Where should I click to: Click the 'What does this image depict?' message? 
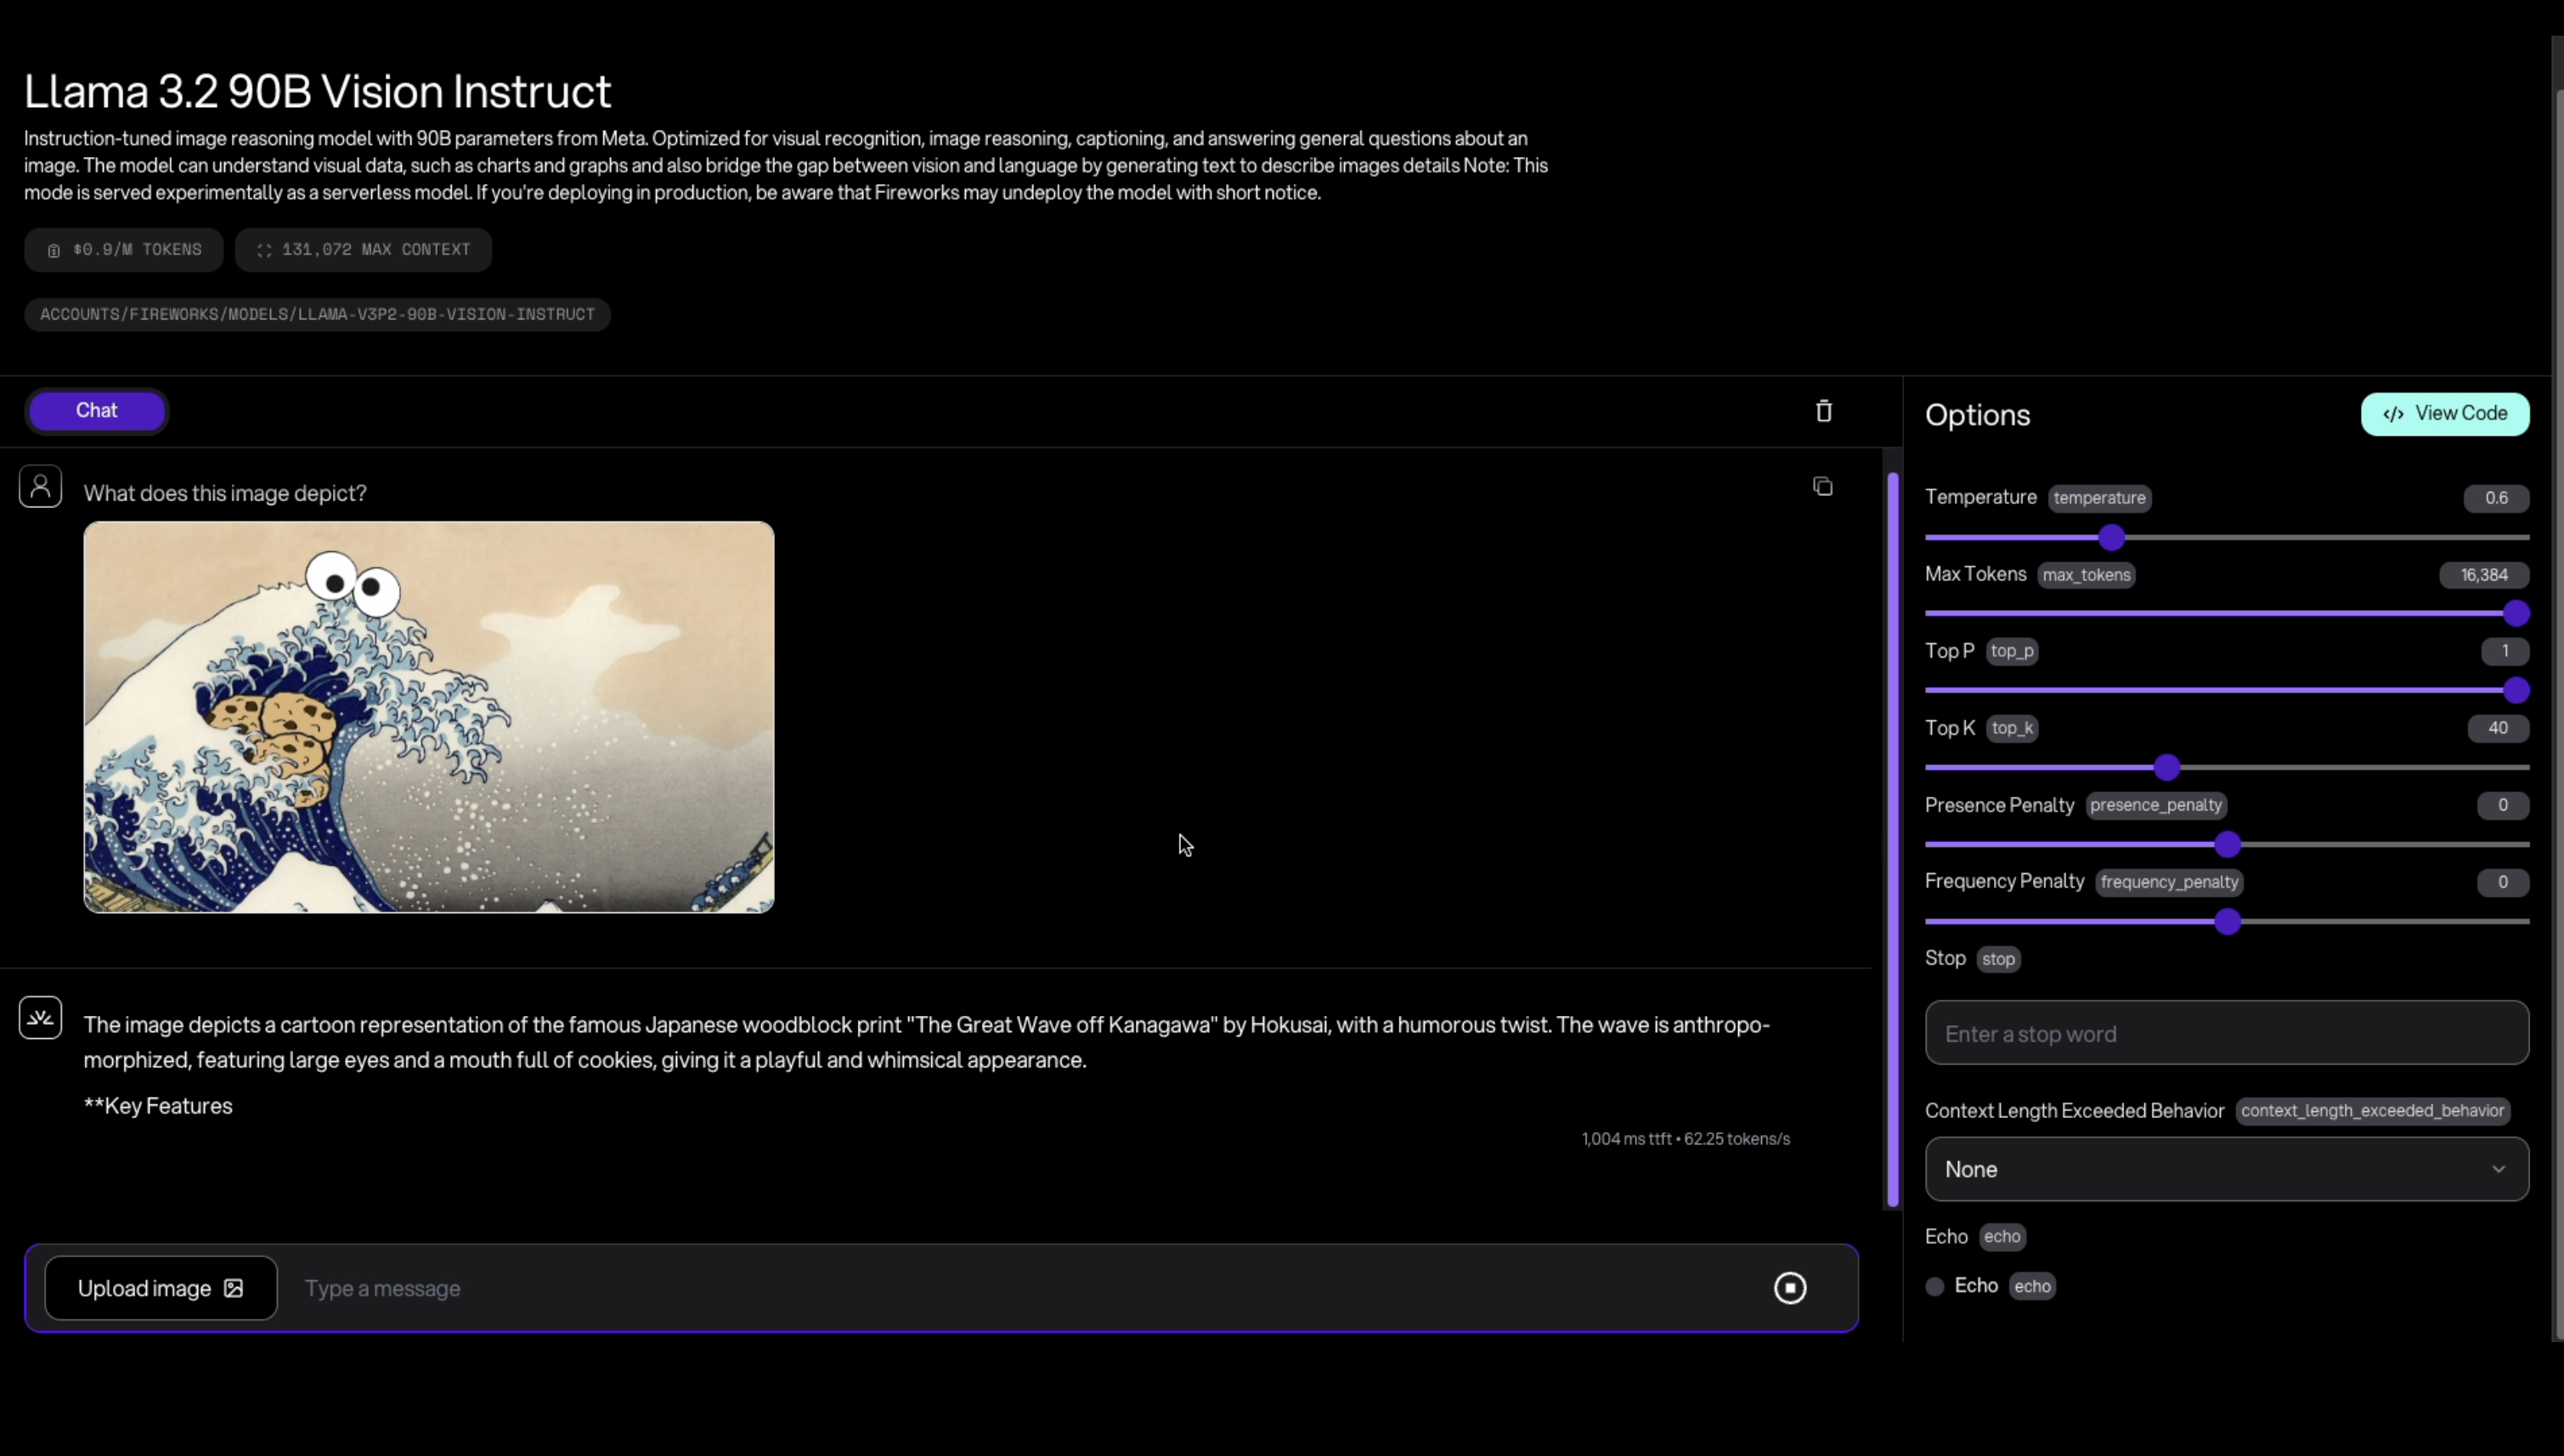coord(225,493)
